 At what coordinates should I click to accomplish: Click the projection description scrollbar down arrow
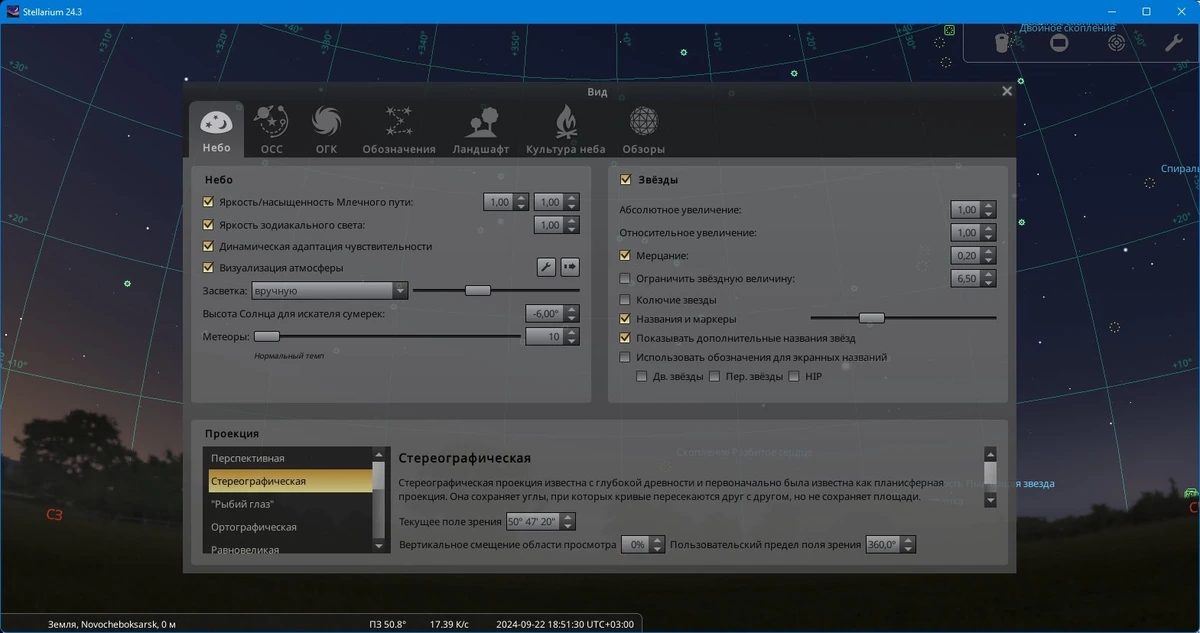point(990,500)
